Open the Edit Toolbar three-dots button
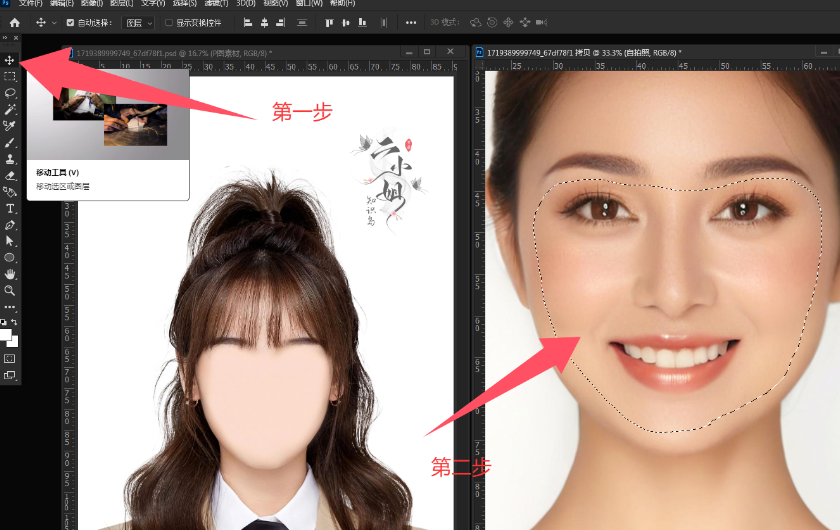The image size is (840, 530). 10,307
